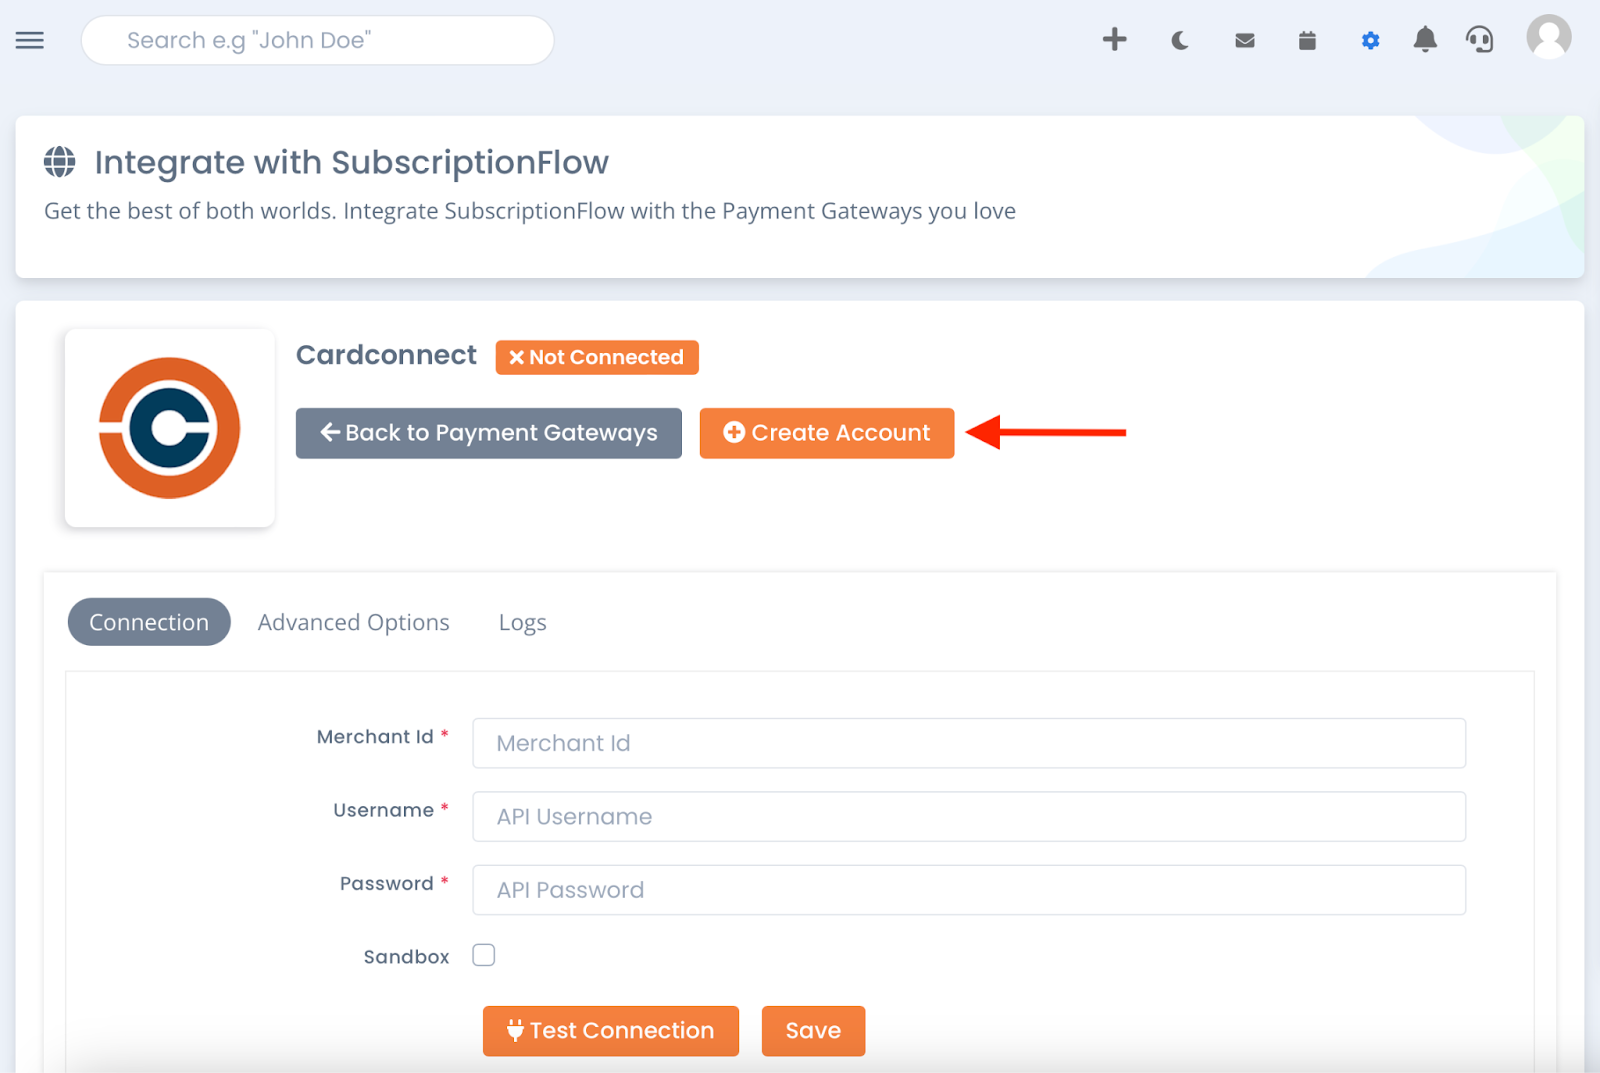Switch to Advanced Options tab
The height and width of the screenshot is (1073, 1600).
[354, 622]
